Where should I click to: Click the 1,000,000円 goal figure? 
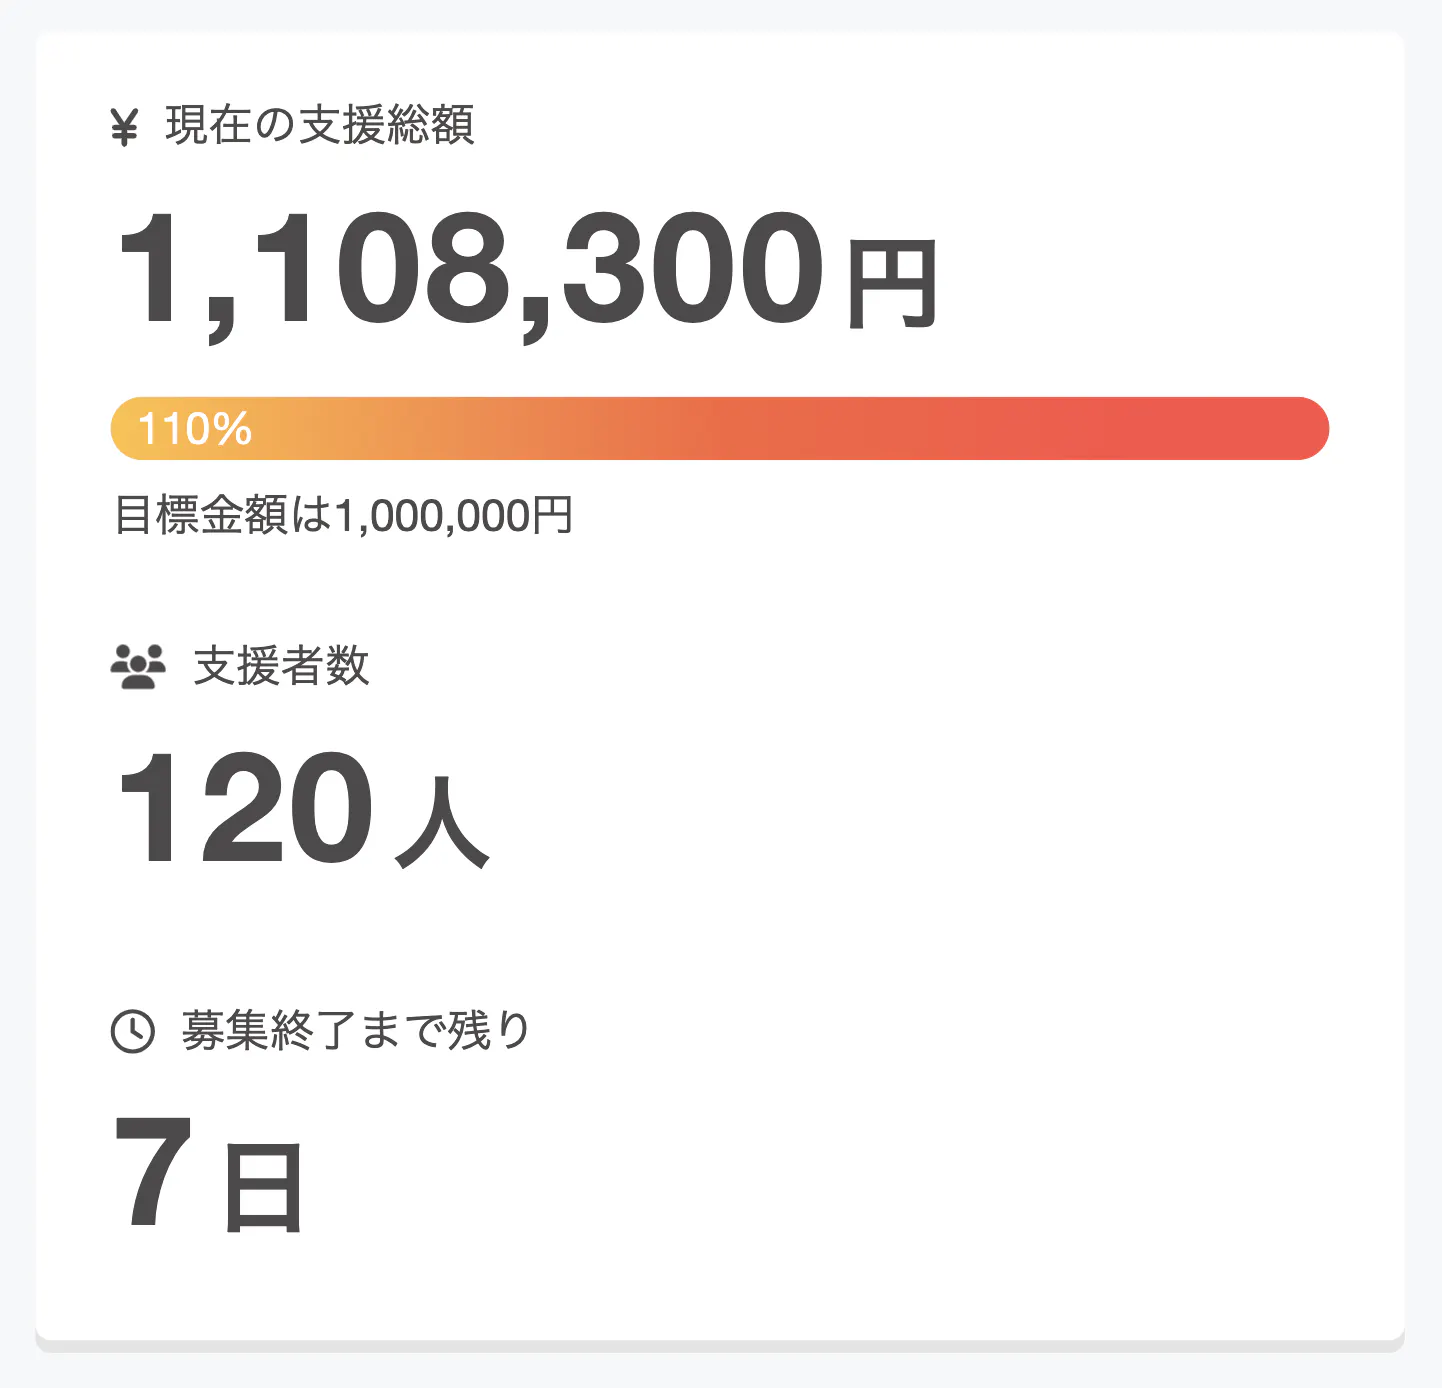pos(453,516)
